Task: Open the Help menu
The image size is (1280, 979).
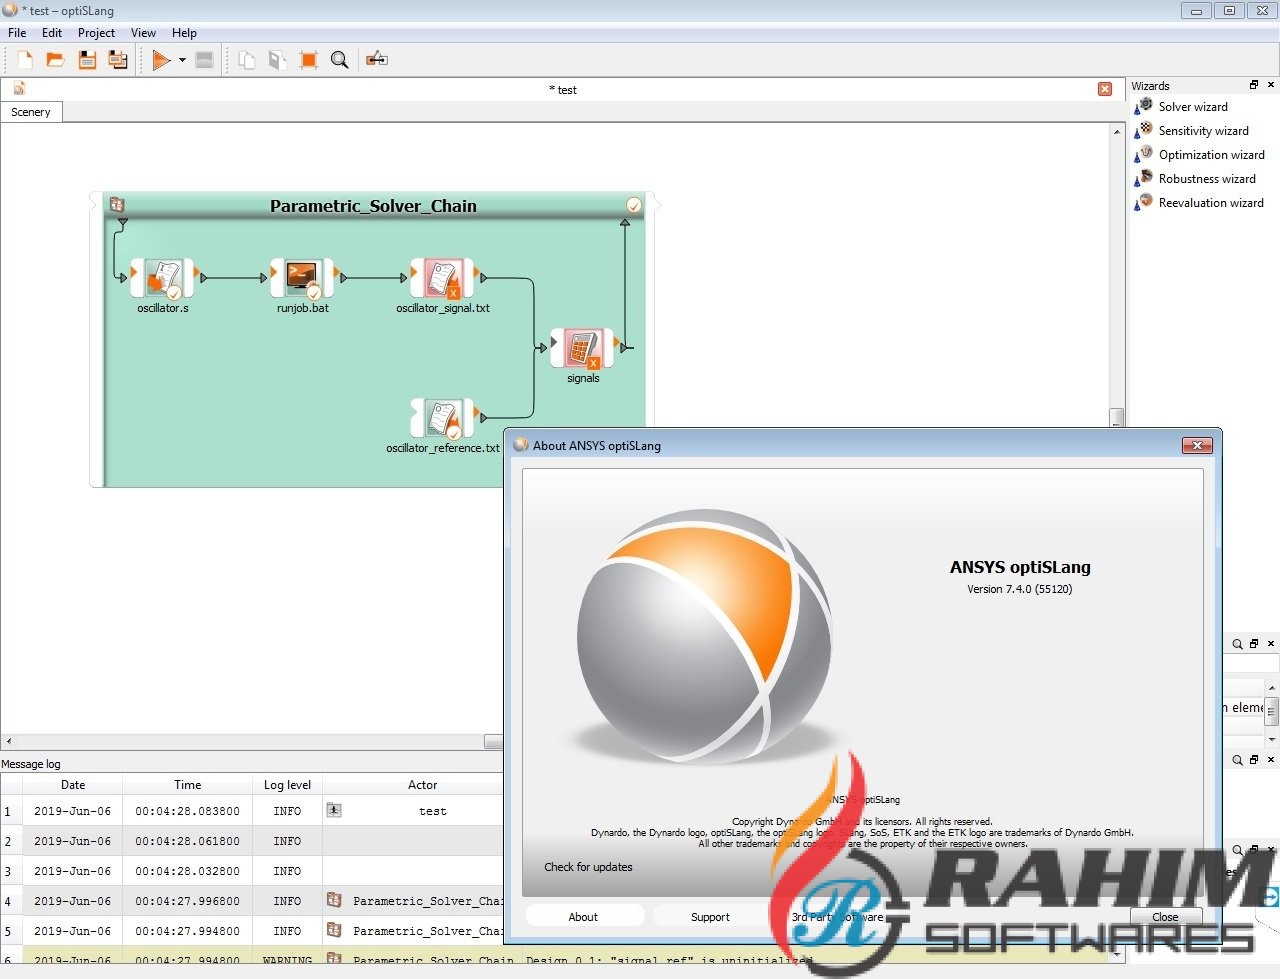Action: click(184, 33)
